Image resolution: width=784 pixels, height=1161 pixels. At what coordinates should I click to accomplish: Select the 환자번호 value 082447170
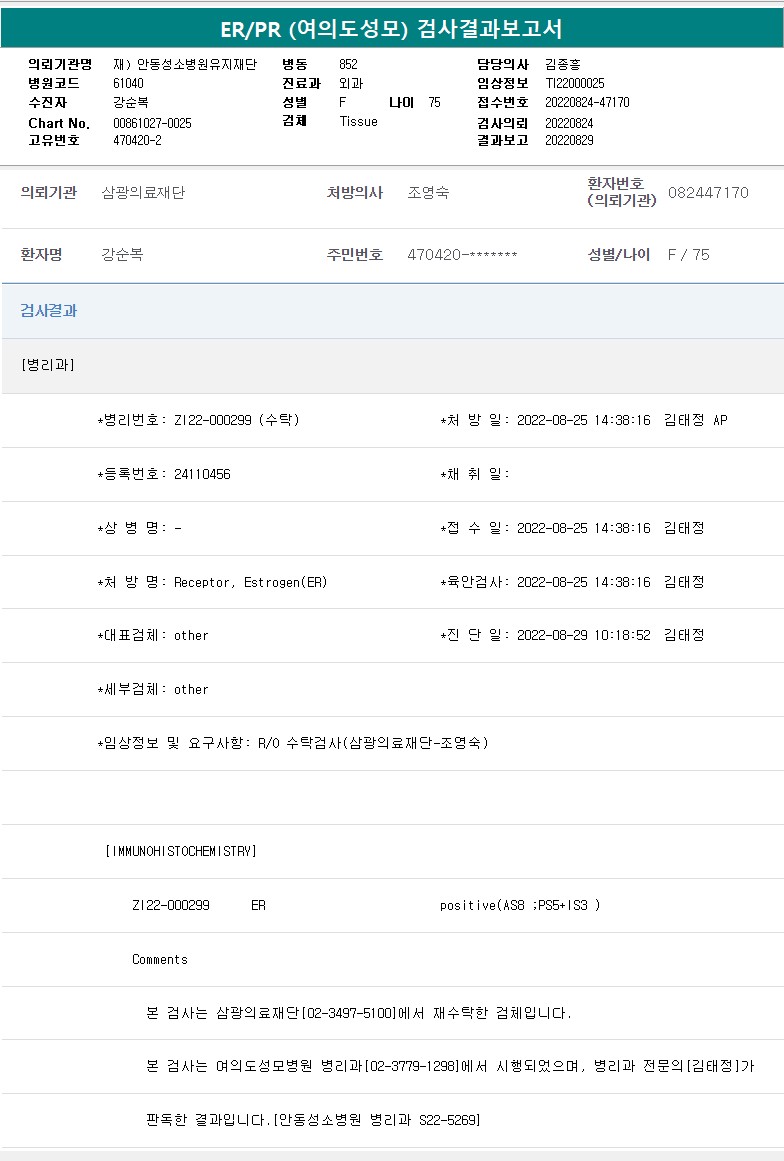[x=708, y=193]
